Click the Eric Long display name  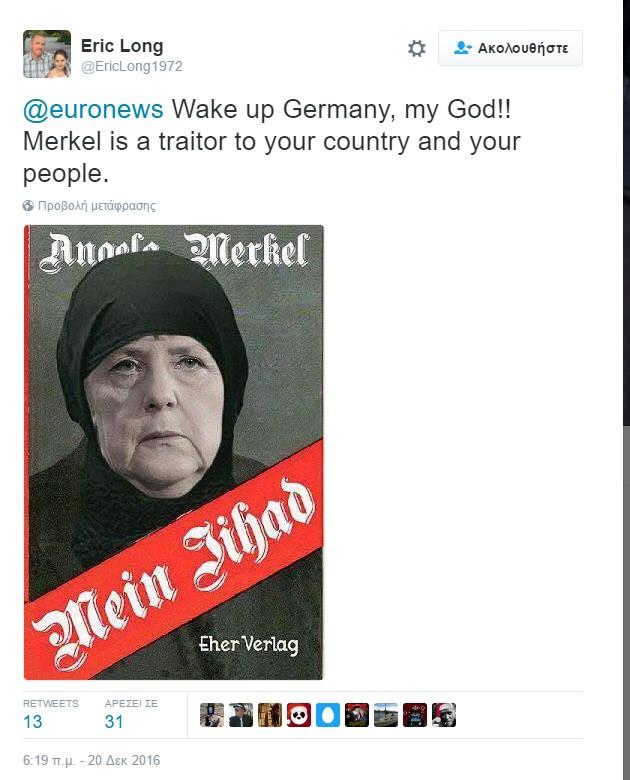pyautogui.click(x=122, y=46)
